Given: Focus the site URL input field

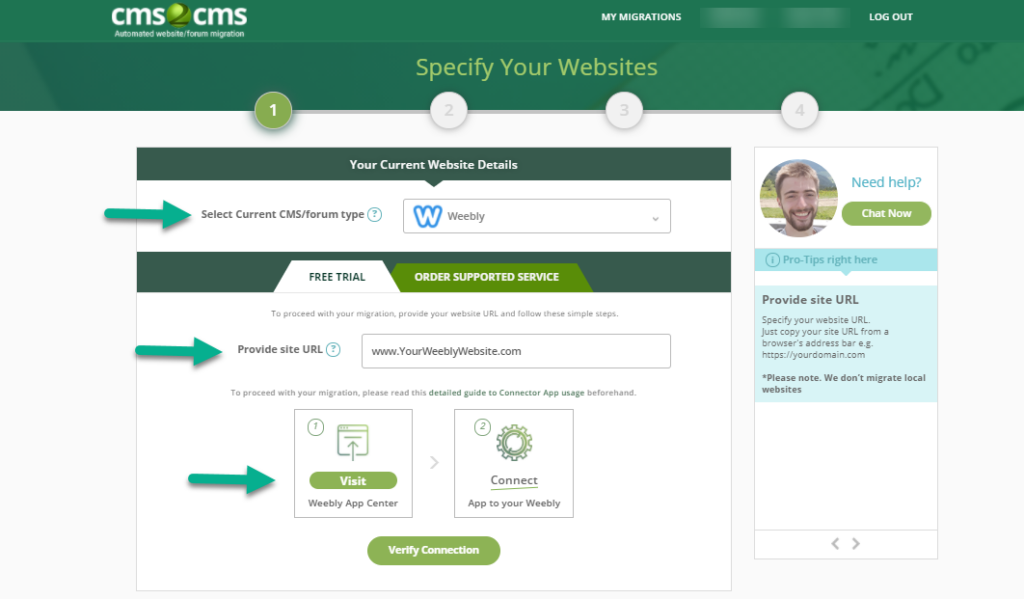Looking at the screenshot, I should click(516, 351).
